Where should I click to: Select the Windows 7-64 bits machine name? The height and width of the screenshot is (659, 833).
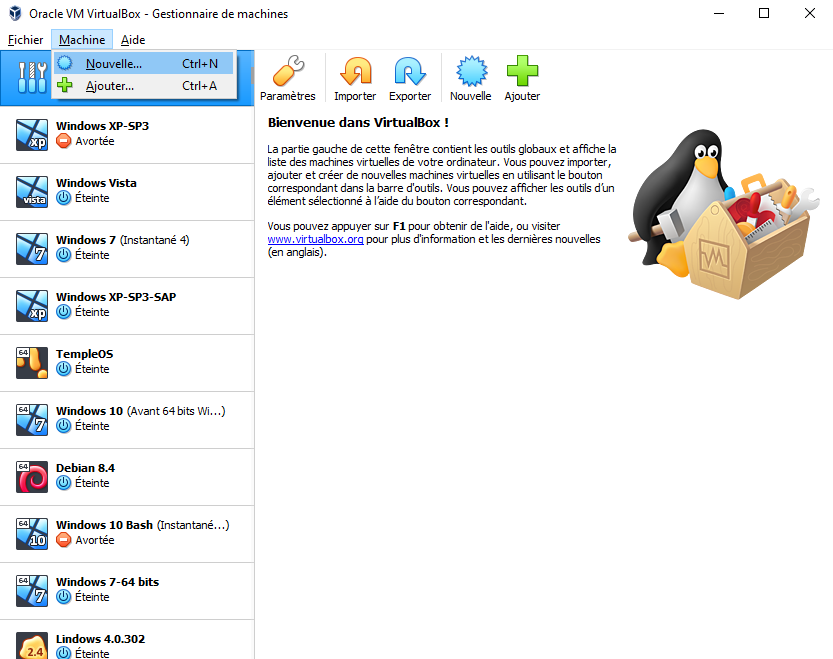pos(107,582)
